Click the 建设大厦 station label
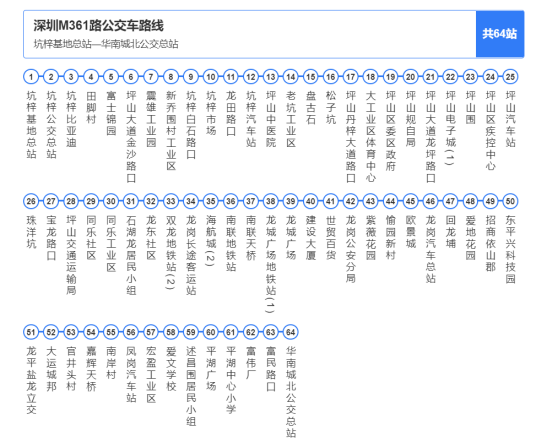The image size is (536, 447). click(311, 238)
